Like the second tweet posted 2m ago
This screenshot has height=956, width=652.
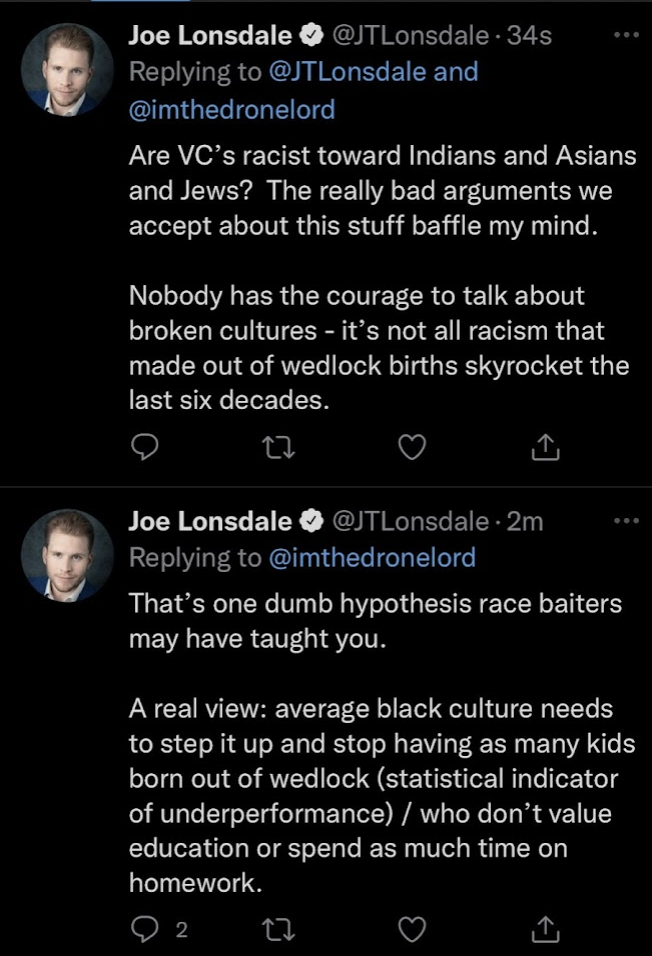point(412,929)
